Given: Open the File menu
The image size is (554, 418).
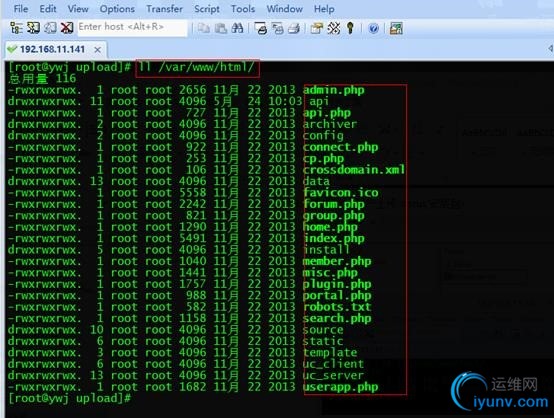Looking at the screenshot, I should point(21,9).
